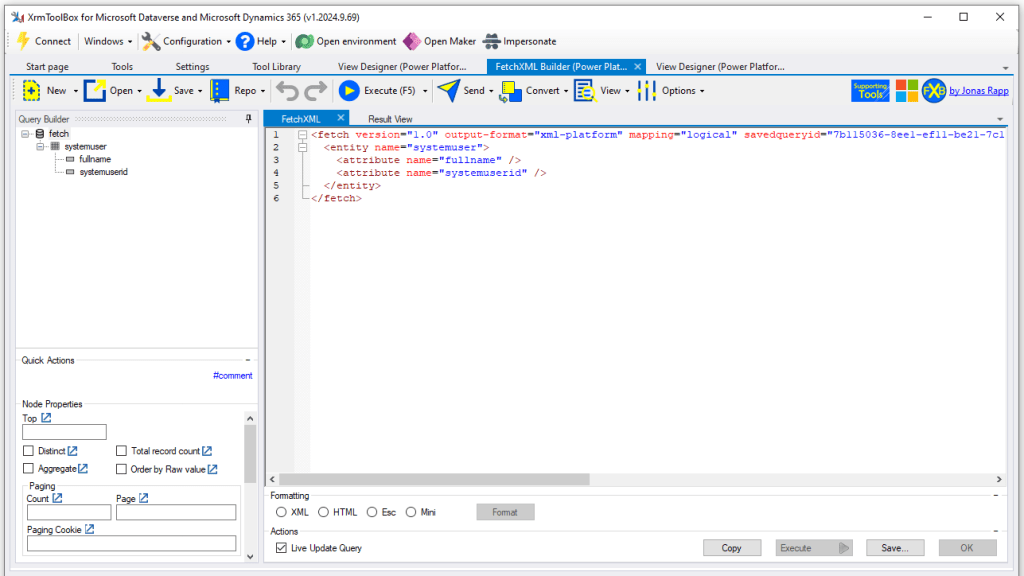Enable the Distinct checkbox
The image size is (1024, 576).
tap(28, 451)
